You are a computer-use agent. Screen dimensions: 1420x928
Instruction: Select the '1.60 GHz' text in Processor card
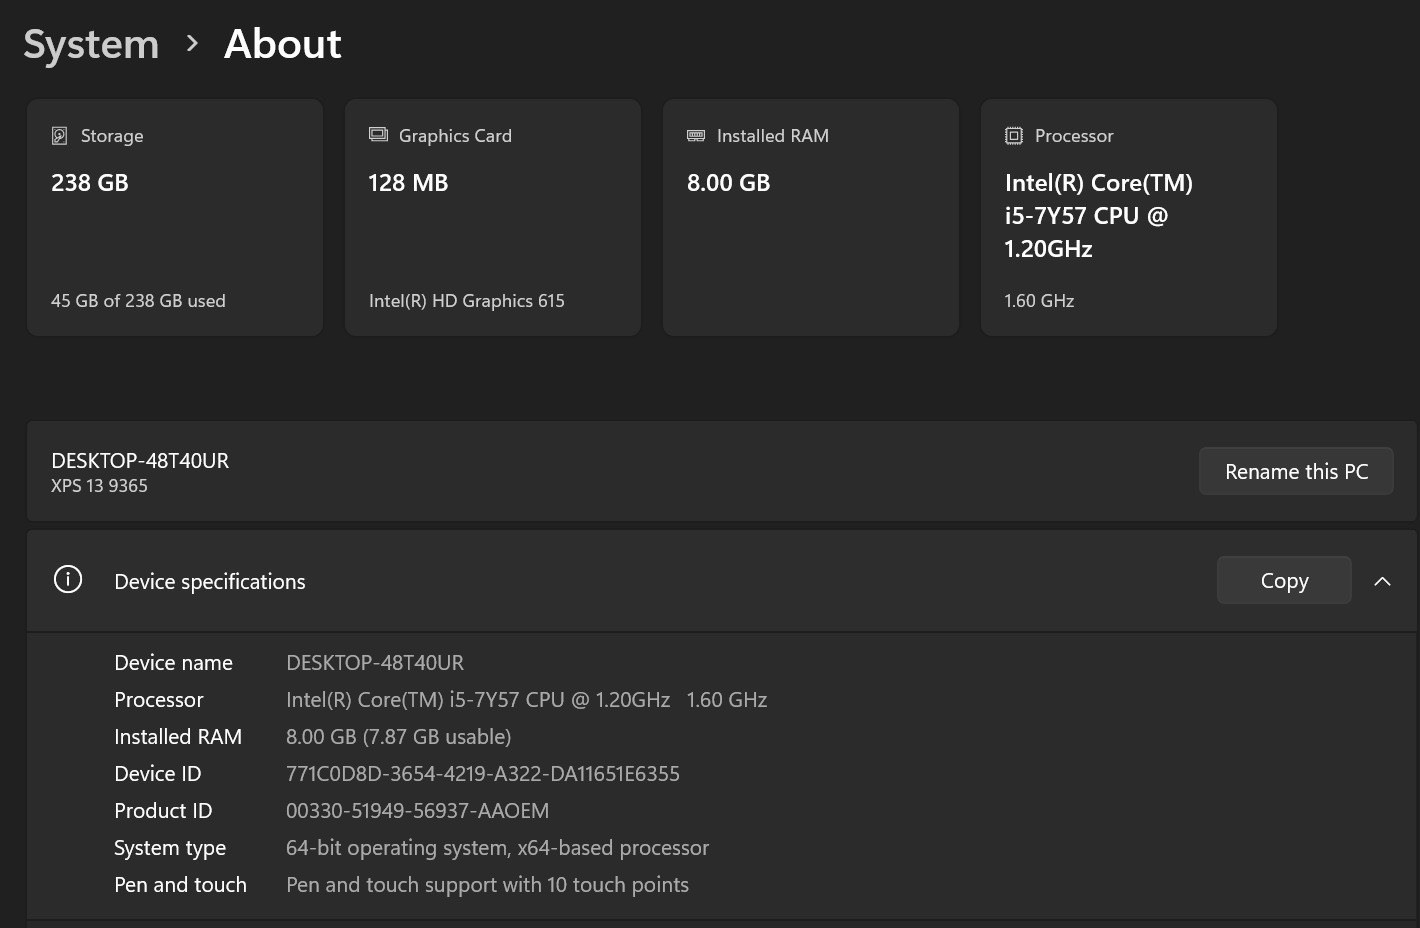[x=1039, y=301]
